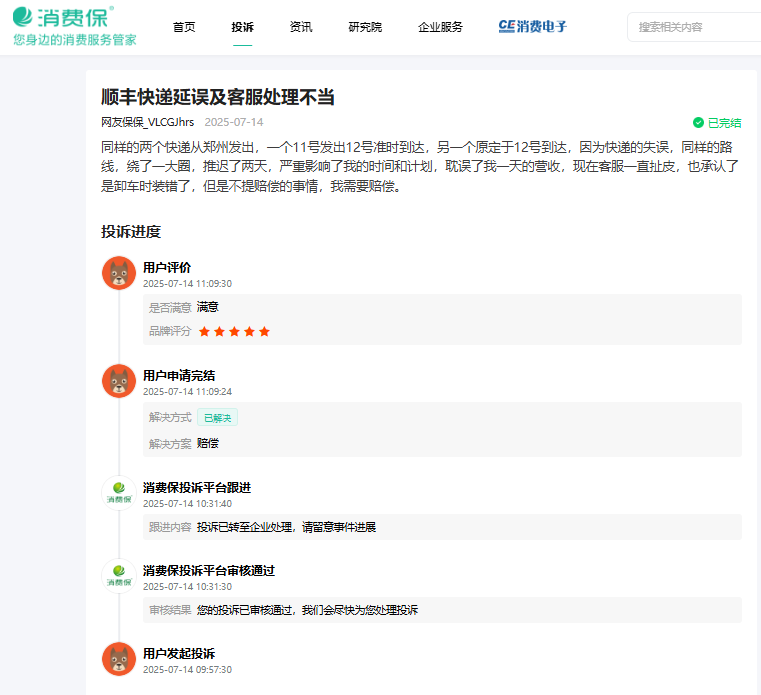Click the fourth star in 品牌评分

coord(249,331)
